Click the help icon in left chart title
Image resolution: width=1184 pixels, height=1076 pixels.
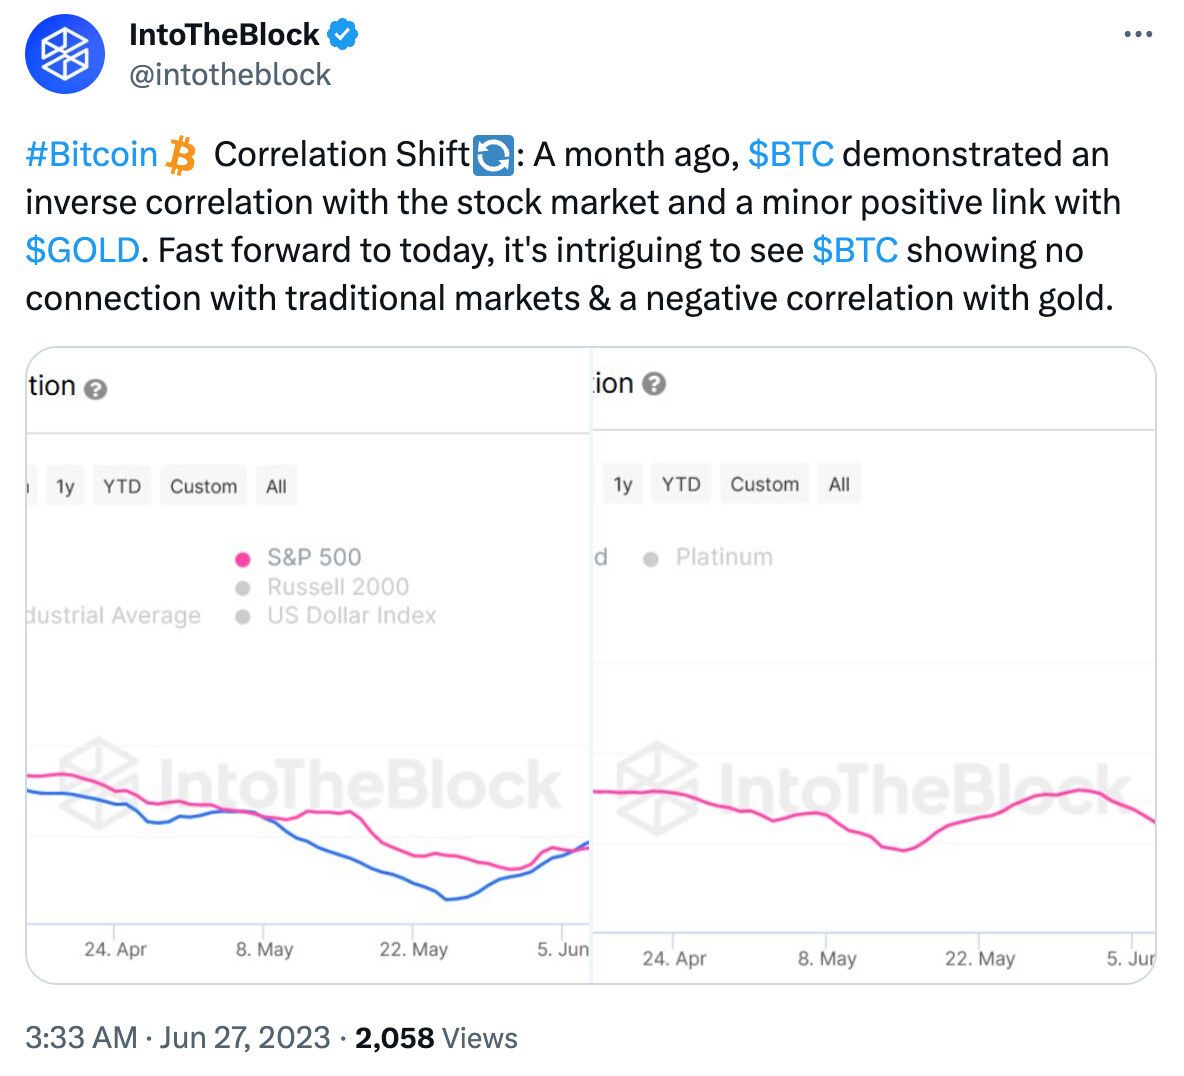[x=95, y=389]
